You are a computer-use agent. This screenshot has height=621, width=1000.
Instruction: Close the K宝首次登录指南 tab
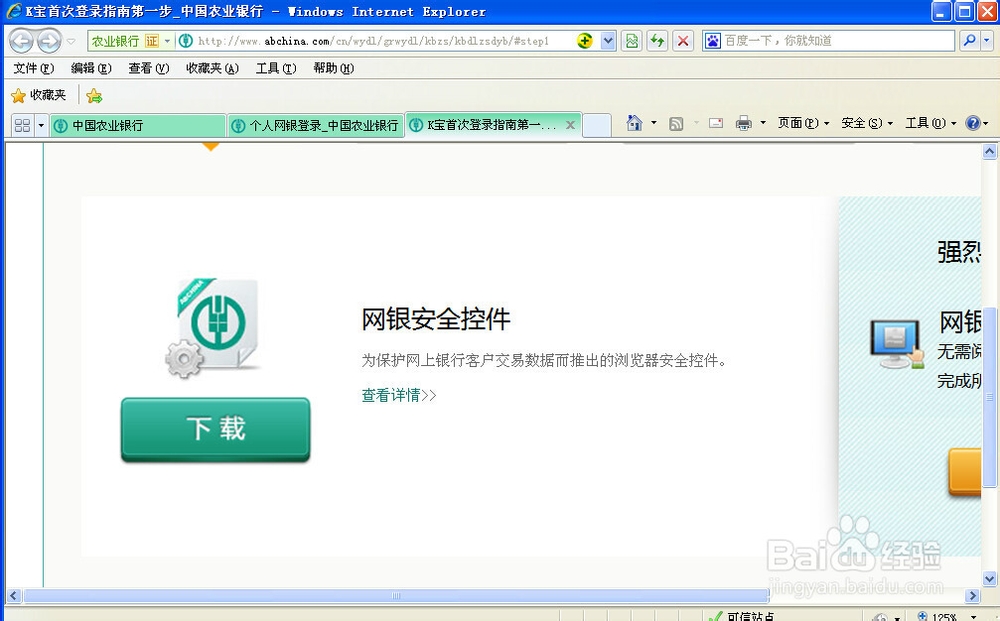(570, 125)
